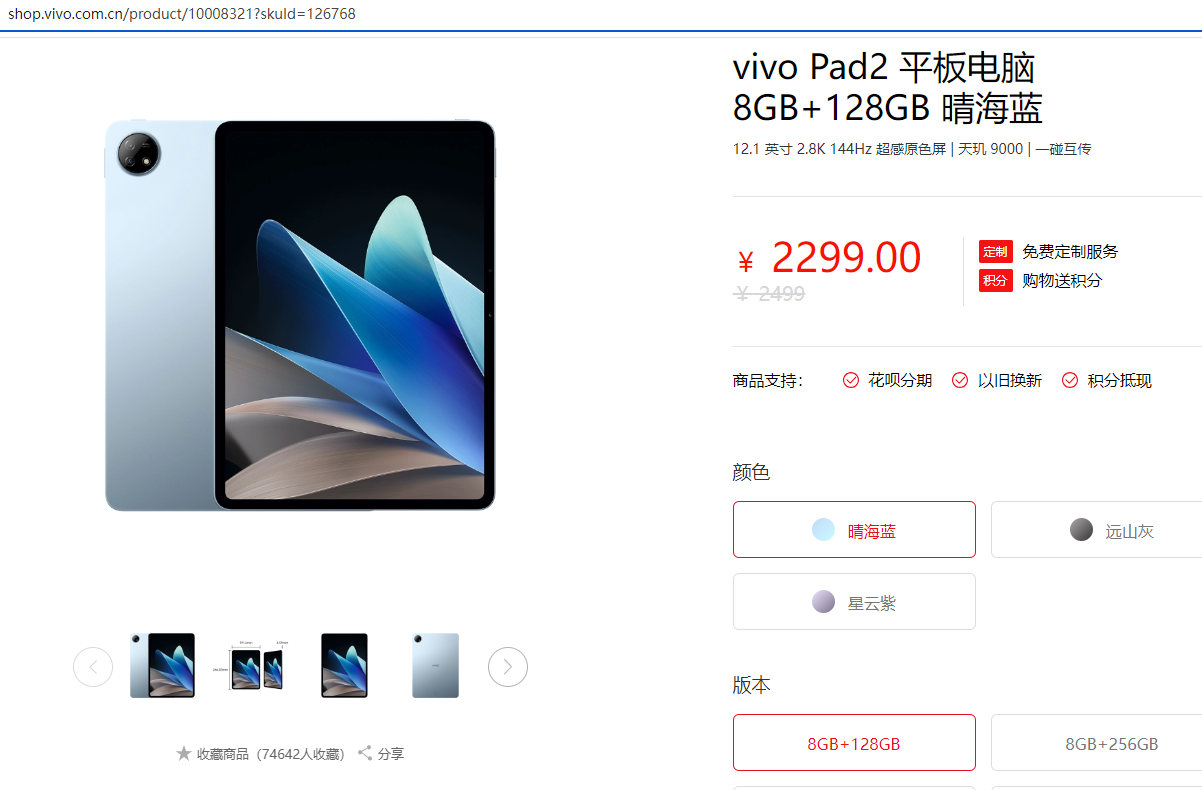Choose the 8GB+128GB version
This screenshot has width=1202, height=790.
coord(854,742)
